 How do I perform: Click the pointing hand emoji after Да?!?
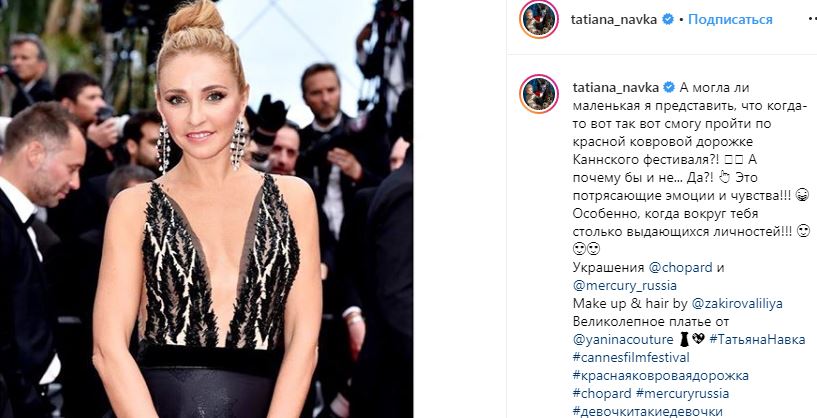[x=724, y=177]
